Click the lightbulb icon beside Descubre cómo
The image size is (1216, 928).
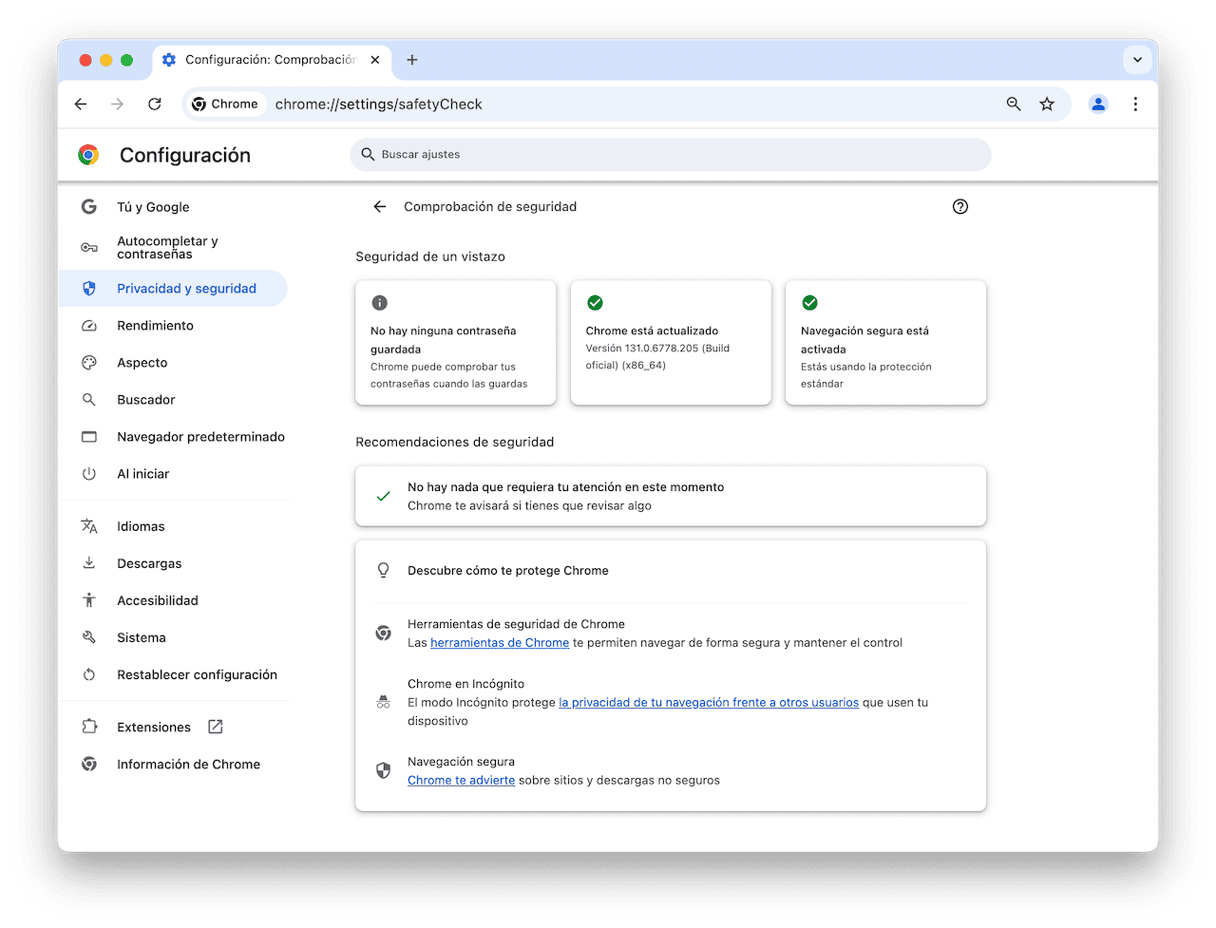tap(383, 571)
